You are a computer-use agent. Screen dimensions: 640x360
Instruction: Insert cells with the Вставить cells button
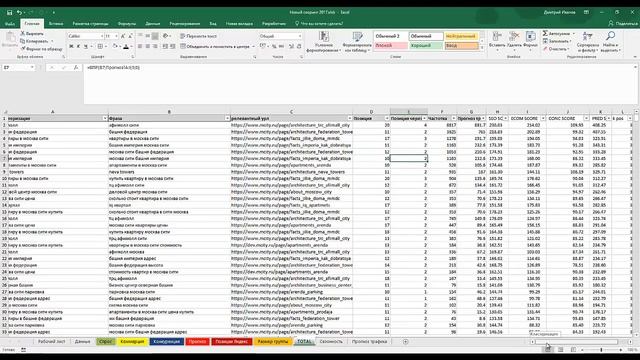coord(497,42)
